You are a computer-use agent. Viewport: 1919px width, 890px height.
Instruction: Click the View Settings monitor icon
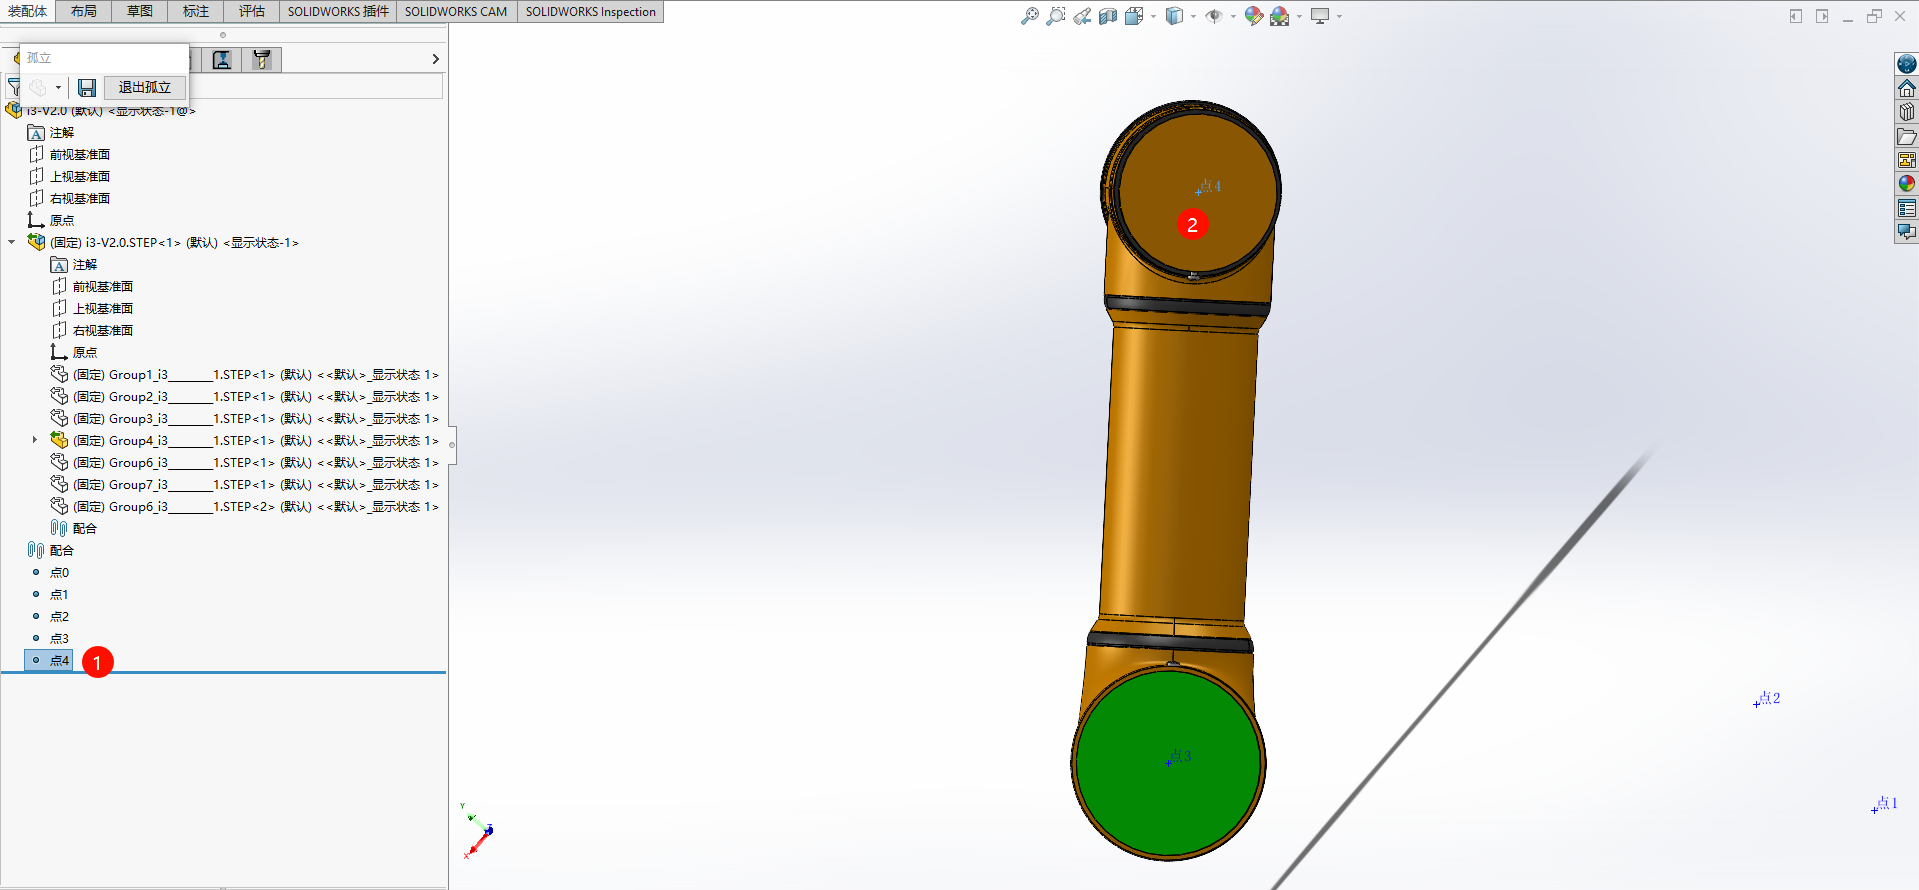tap(1320, 16)
